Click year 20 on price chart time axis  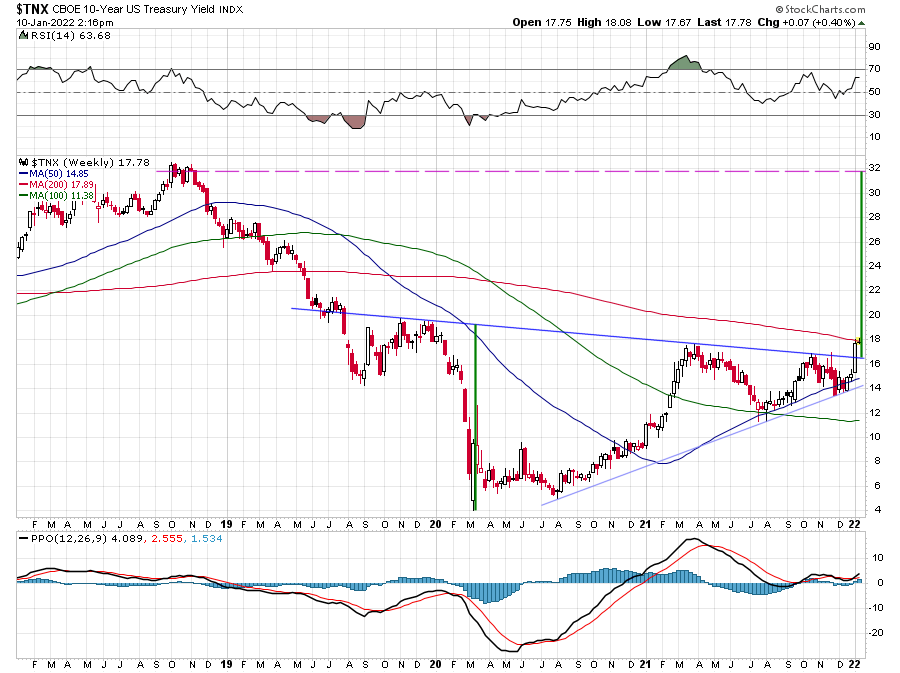pyautogui.click(x=436, y=524)
